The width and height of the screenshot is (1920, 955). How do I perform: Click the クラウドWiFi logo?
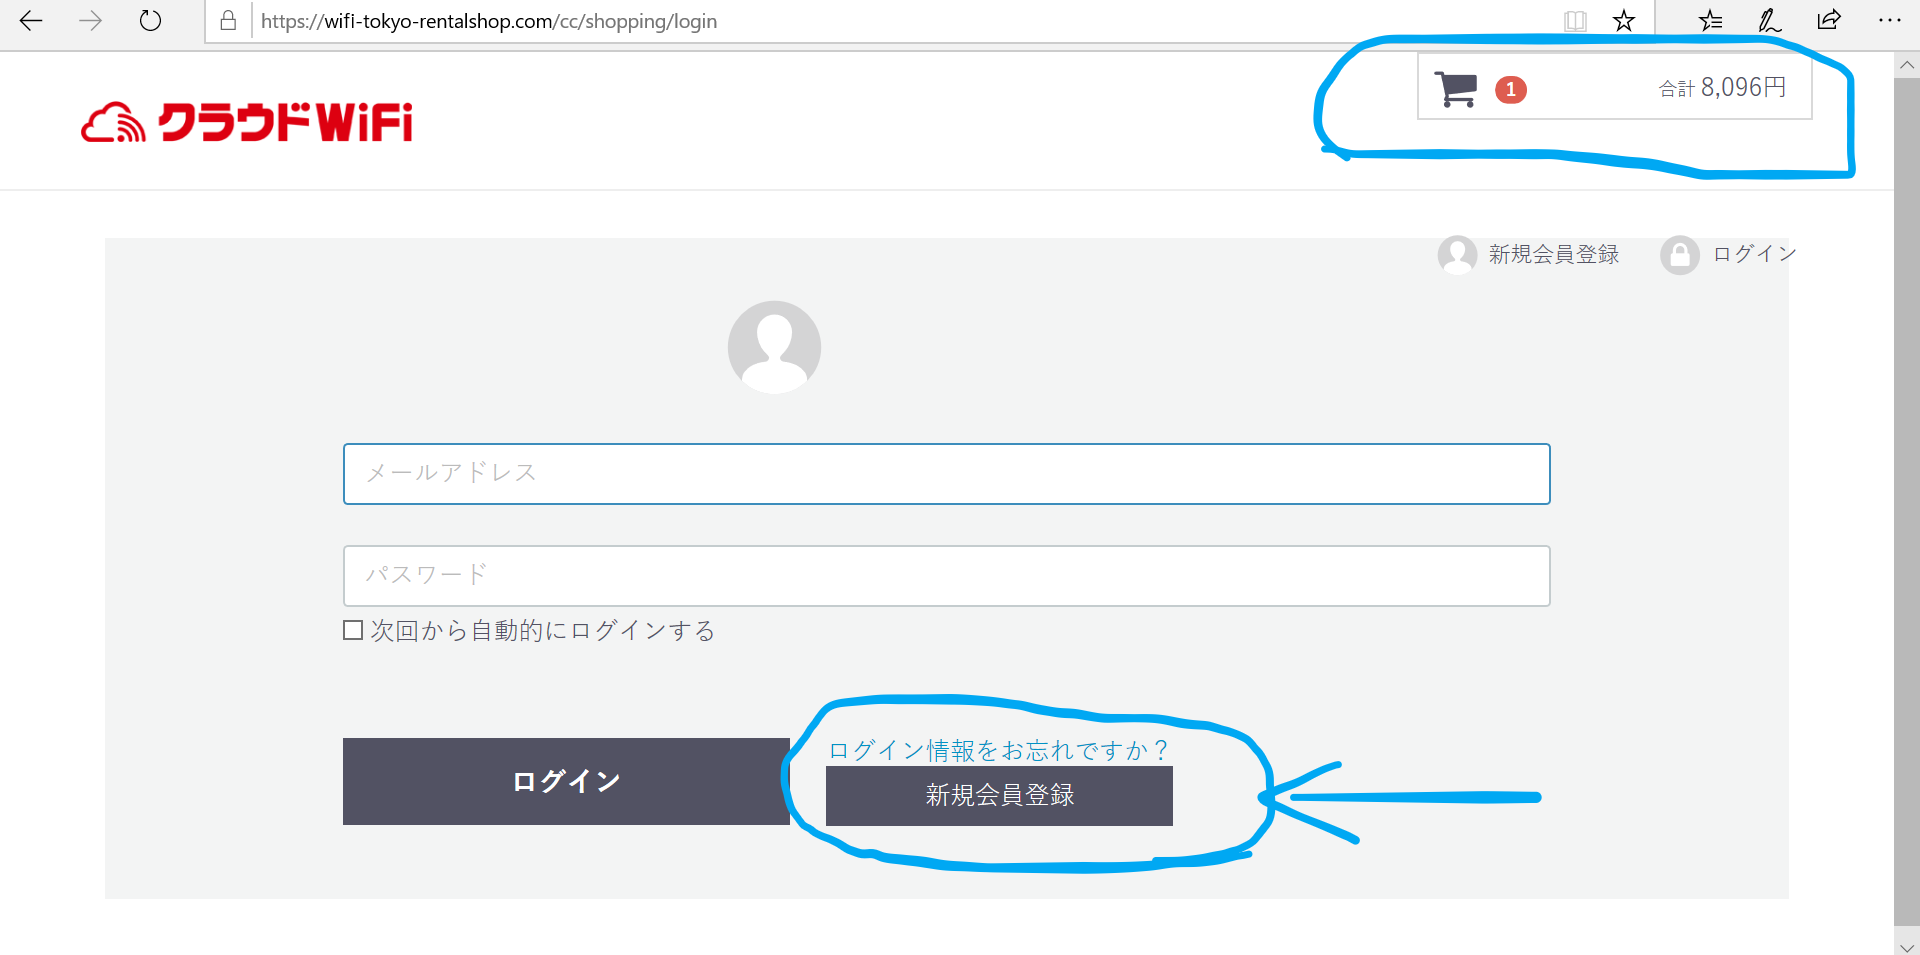[x=247, y=123]
